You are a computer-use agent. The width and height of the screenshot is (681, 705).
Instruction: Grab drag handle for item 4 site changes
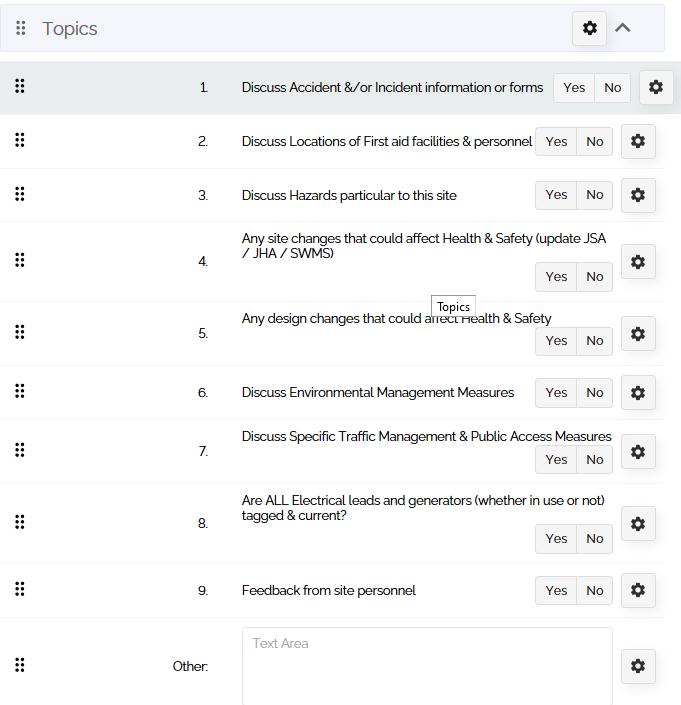tap(20, 260)
